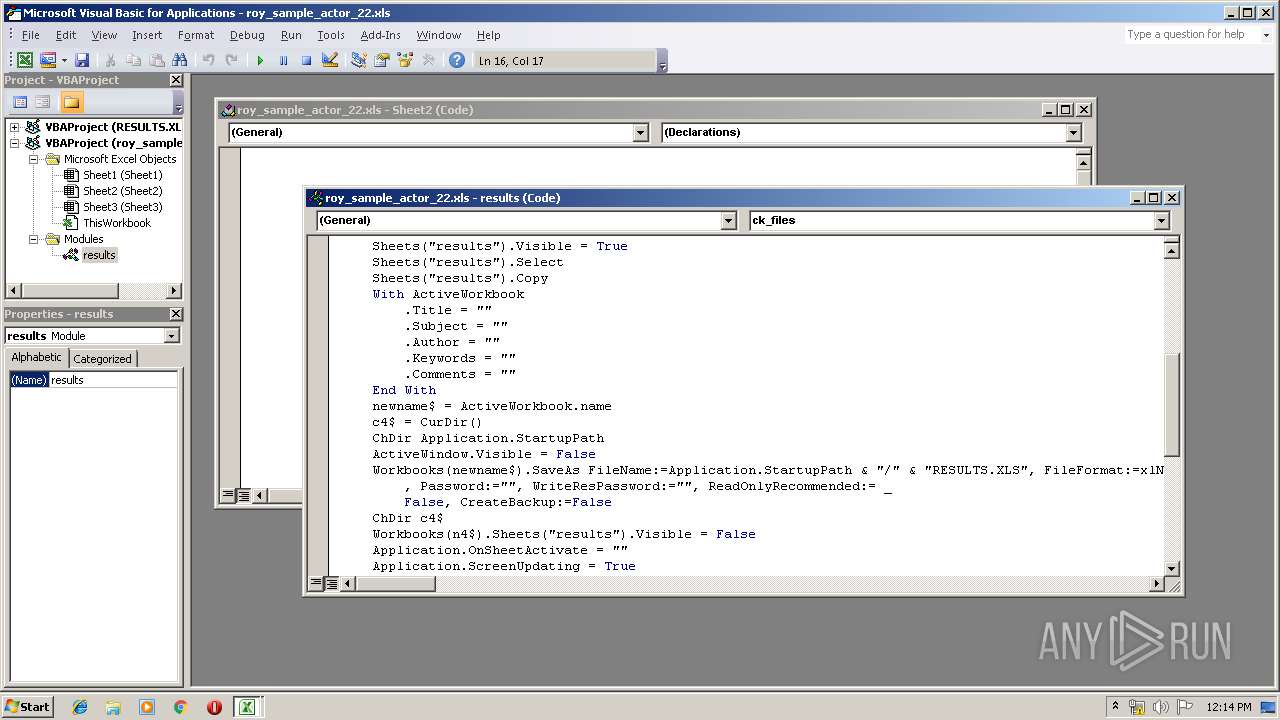Click the Start button on taskbar

(x=27, y=707)
